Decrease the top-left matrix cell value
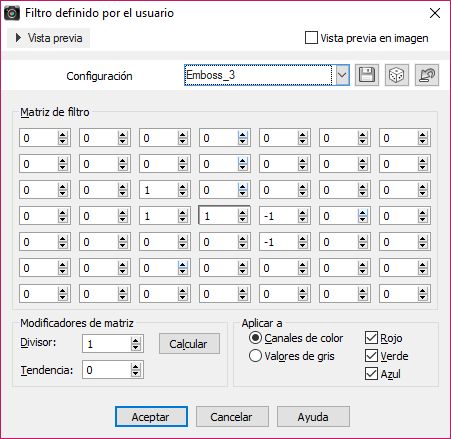Viewport: 451px width, 439px height. (x=62, y=141)
